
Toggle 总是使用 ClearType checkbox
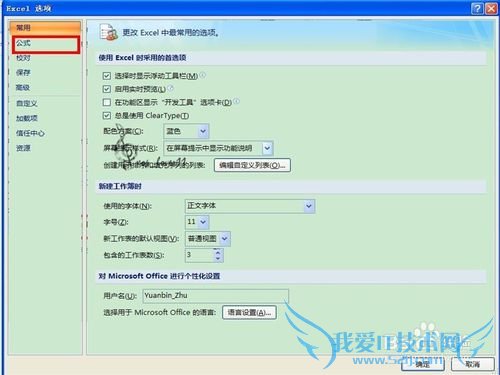click(x=107, y=116)
